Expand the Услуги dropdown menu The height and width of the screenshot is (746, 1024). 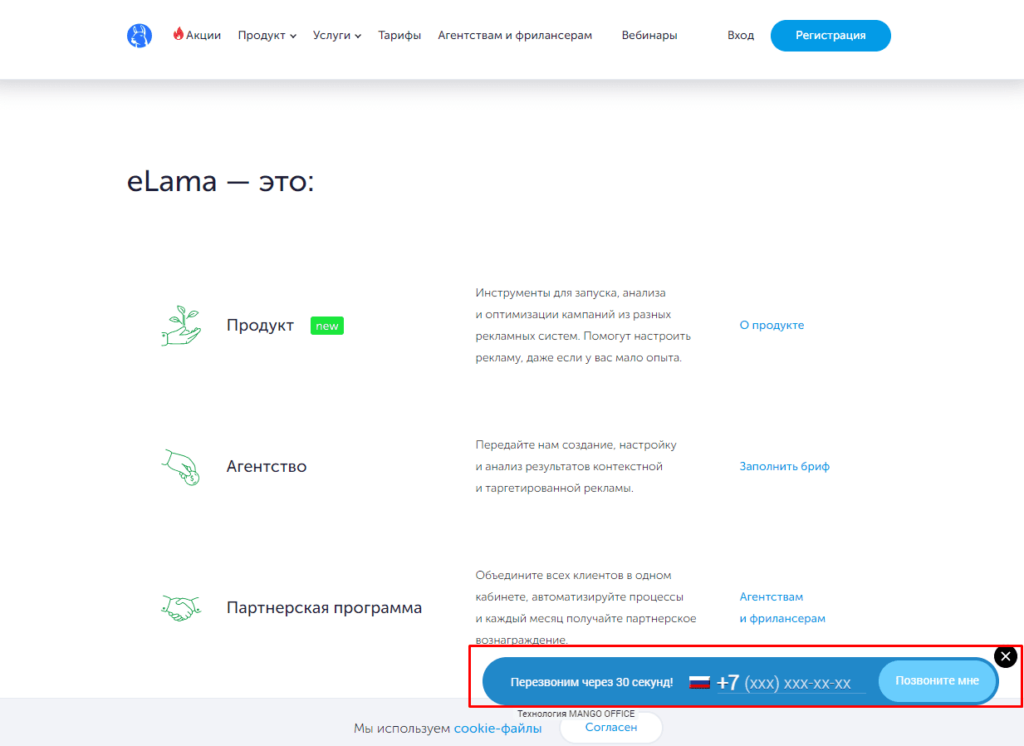[x=337, y=35]
